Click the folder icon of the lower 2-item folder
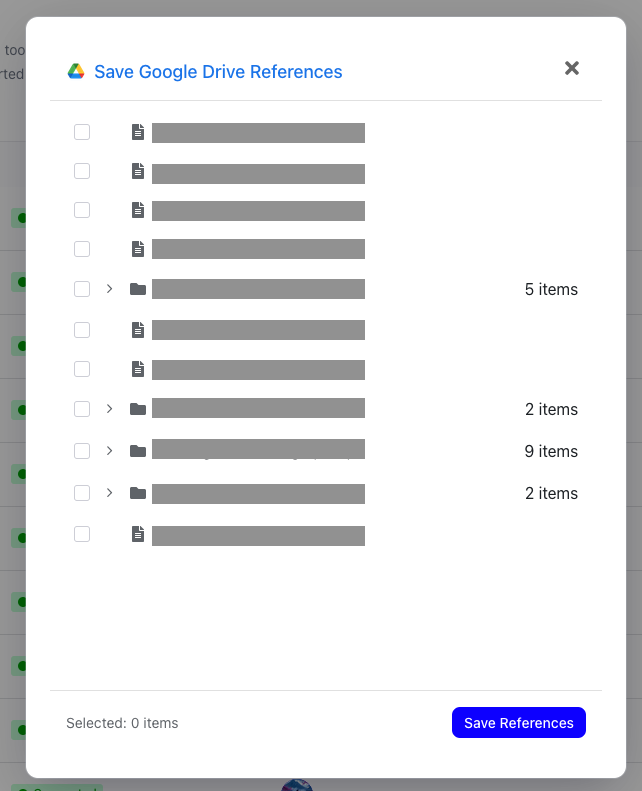 pyautogui.click(x=138, y=493)
